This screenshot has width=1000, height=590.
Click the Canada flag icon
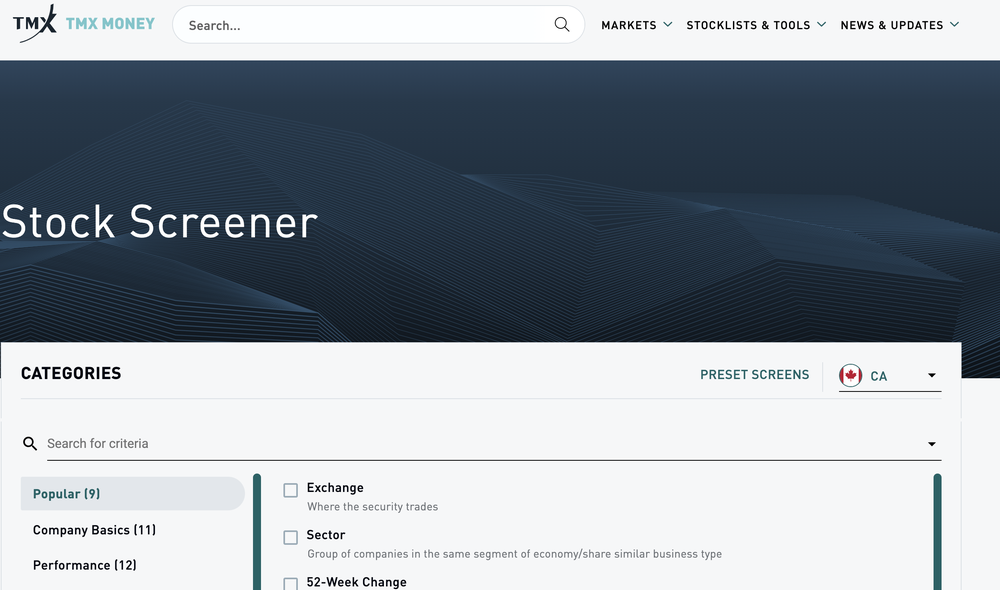click(x=850, y=375)
